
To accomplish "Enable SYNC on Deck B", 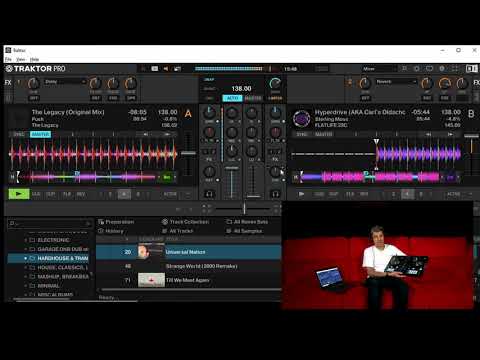I will (x=302, y=134).
